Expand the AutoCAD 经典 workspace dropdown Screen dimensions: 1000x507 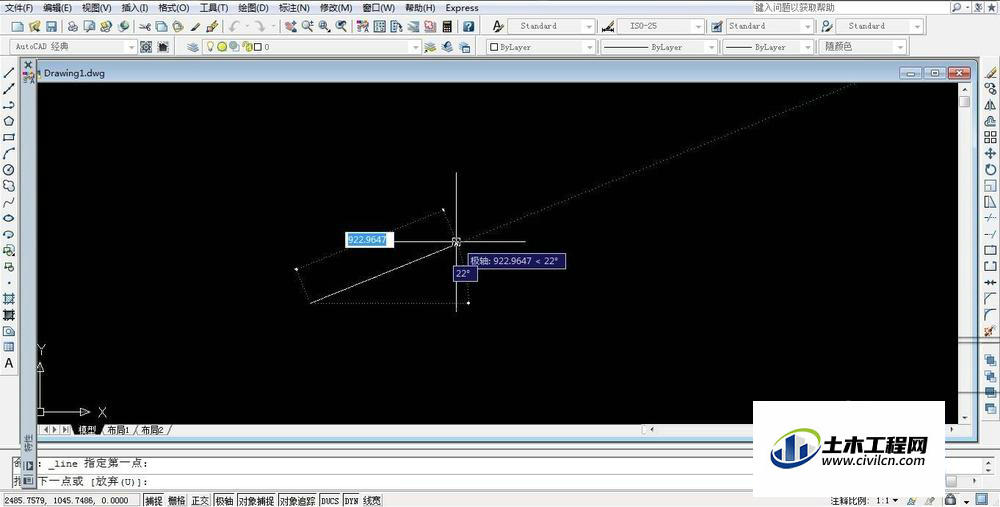(x=130, y=47)
